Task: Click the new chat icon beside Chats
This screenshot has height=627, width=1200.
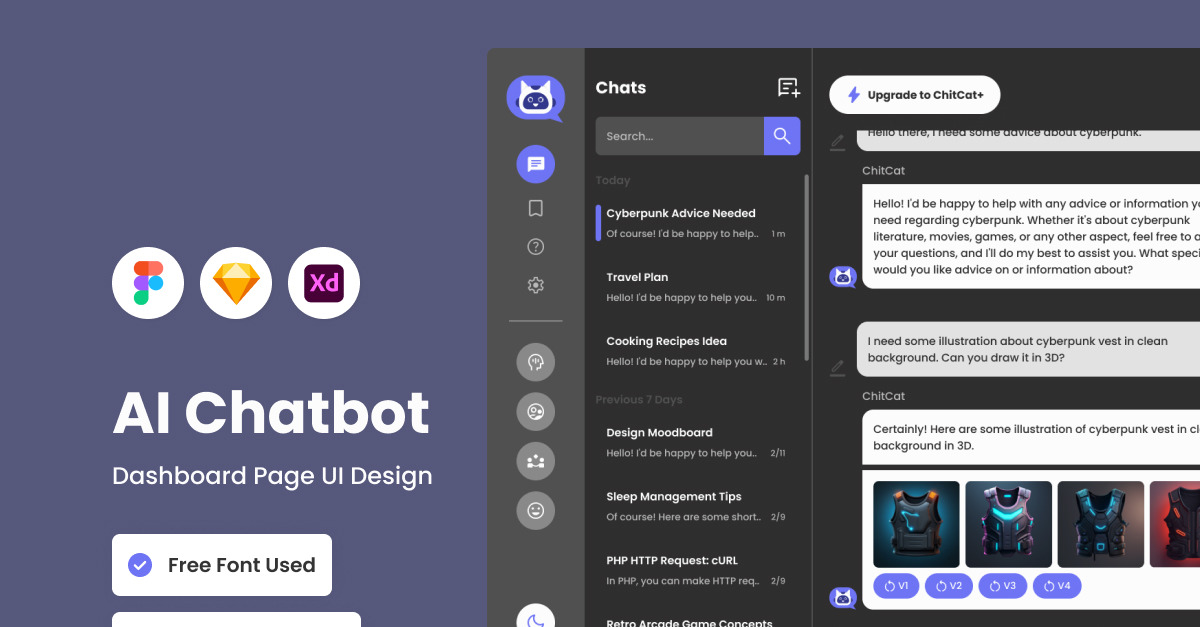Action: [x=788, y=88]
